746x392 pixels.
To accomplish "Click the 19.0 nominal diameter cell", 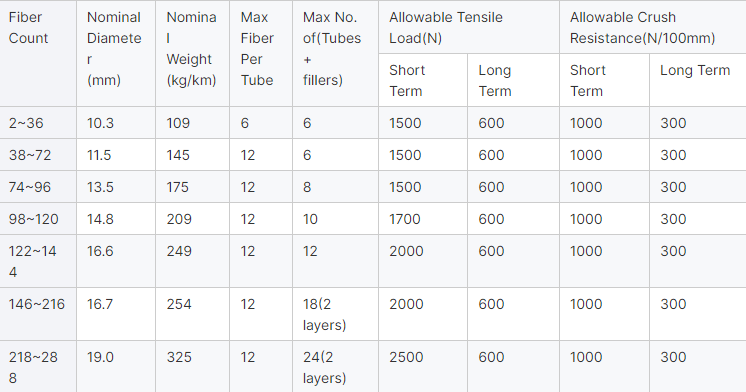I will (x=116, y=366).
